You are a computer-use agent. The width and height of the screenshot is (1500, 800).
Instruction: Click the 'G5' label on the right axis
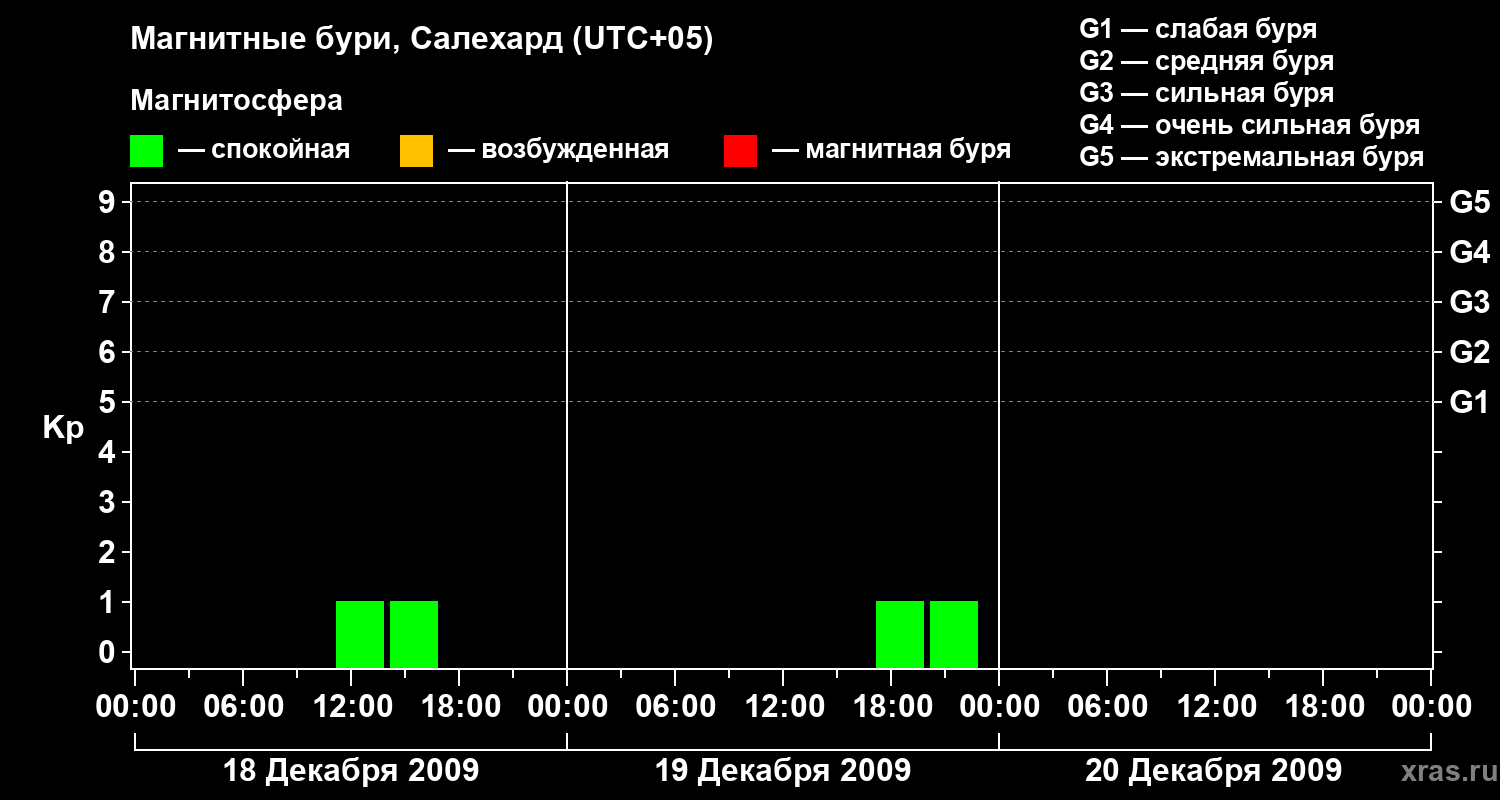pyautogui.click(x=1470, y=202)
